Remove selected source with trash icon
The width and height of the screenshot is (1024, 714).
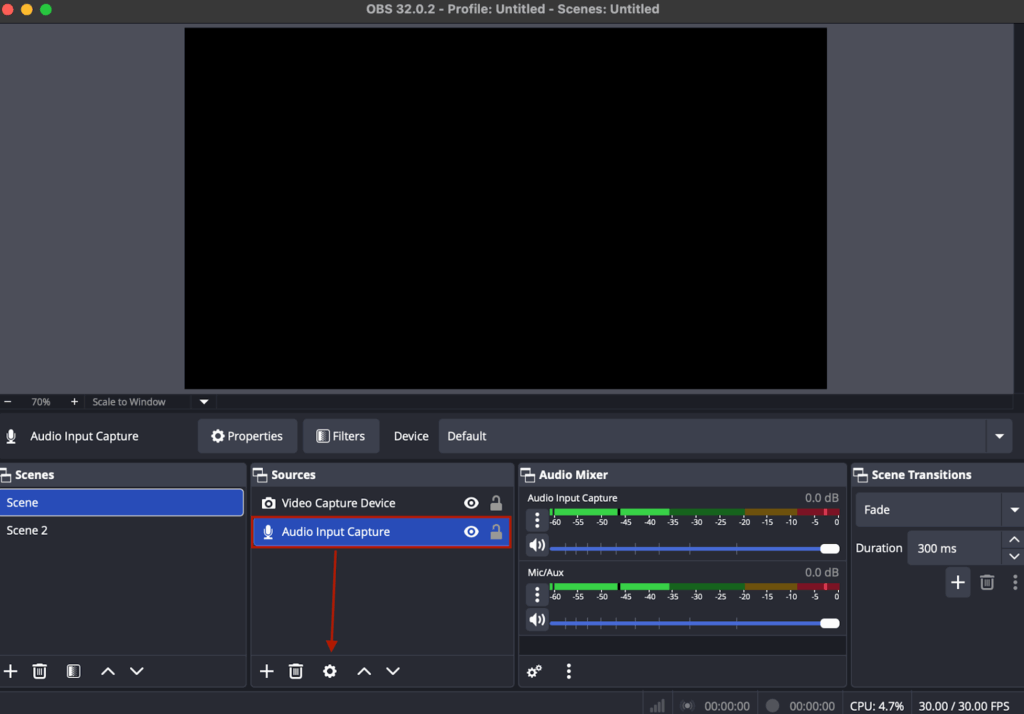[x=296, y=671]
